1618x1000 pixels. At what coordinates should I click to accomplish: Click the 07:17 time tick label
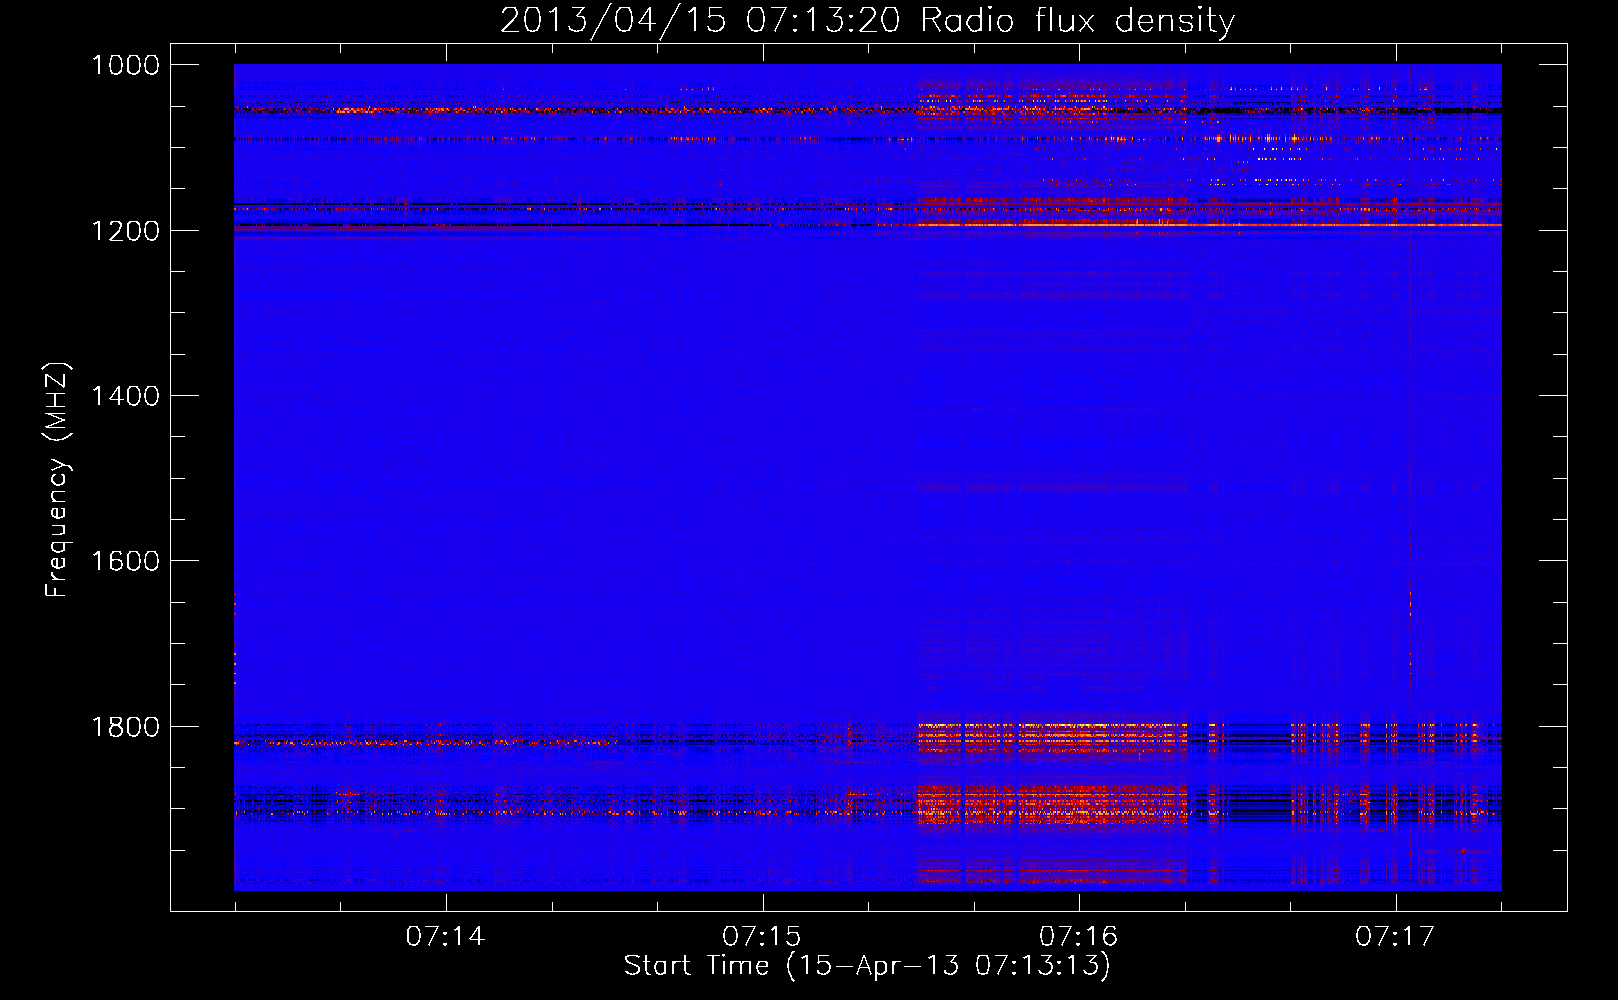[x=1395, y=937]
